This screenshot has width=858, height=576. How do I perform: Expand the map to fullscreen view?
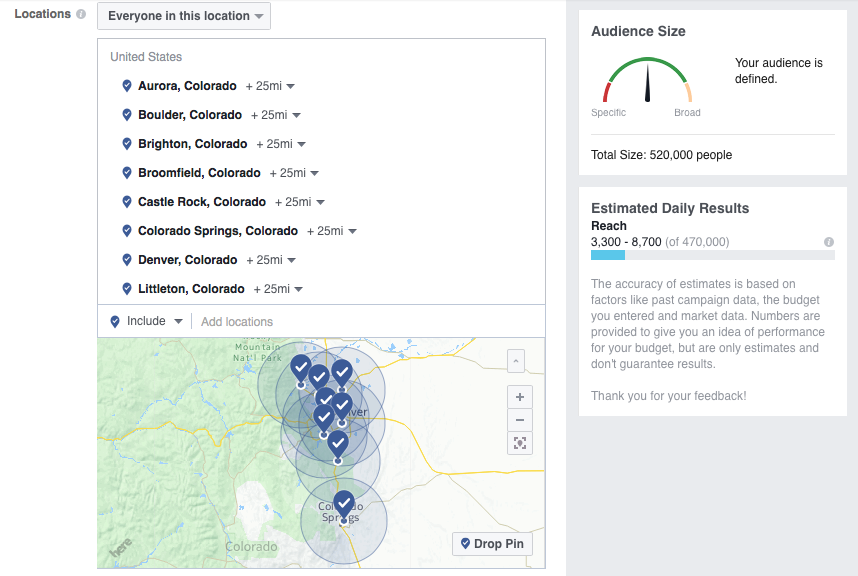[520, 443]
